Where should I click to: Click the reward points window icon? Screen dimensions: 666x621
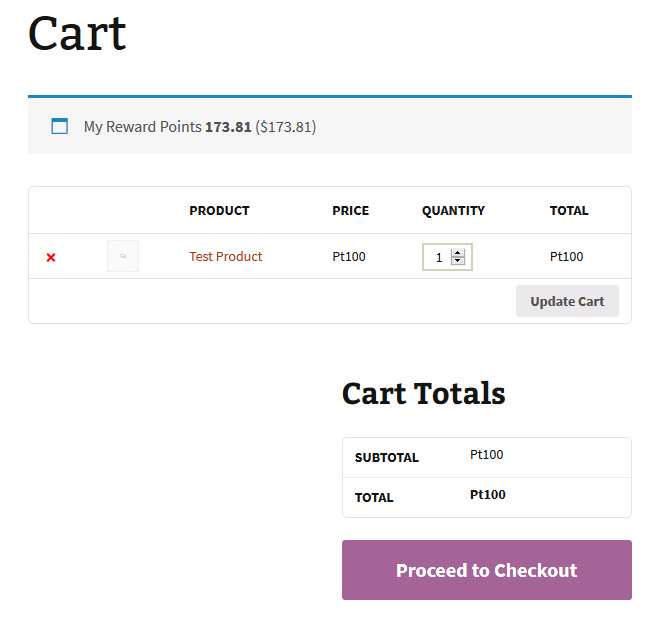click(60, 126)
